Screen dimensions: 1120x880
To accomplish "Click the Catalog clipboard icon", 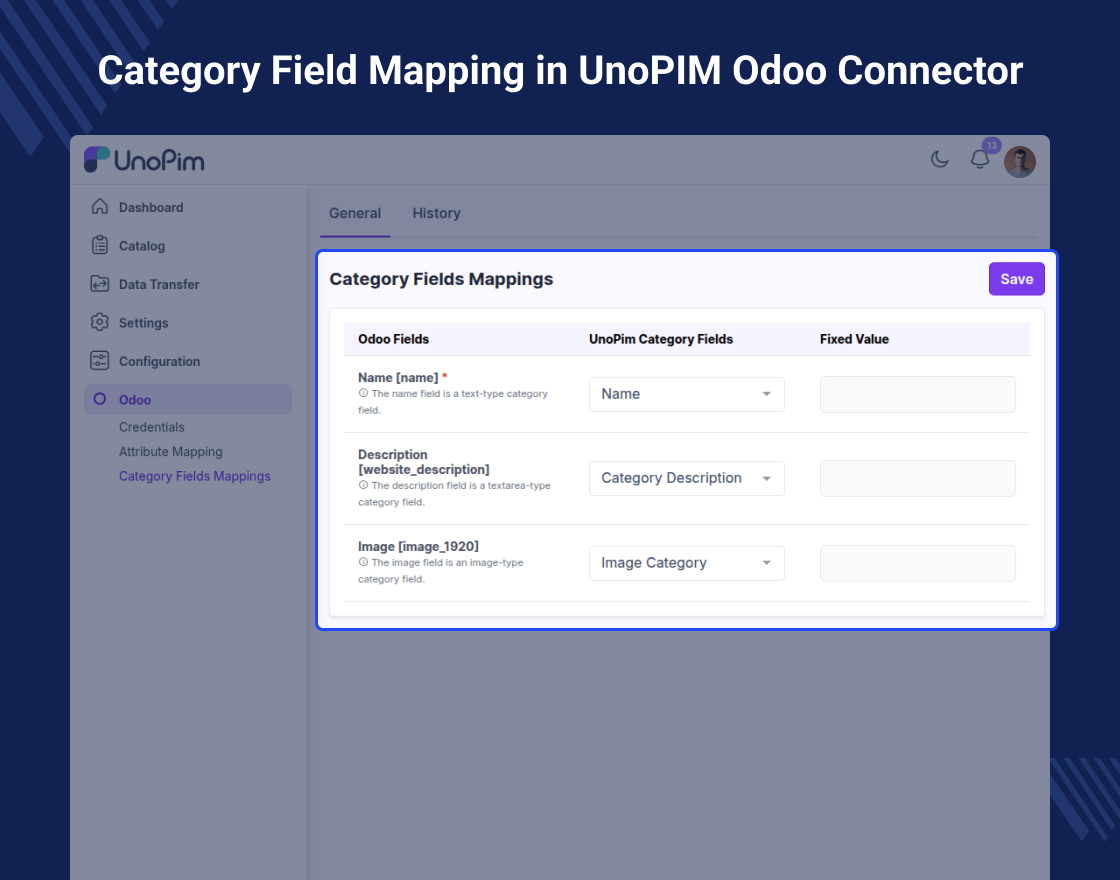I will (x=100, y=245).
